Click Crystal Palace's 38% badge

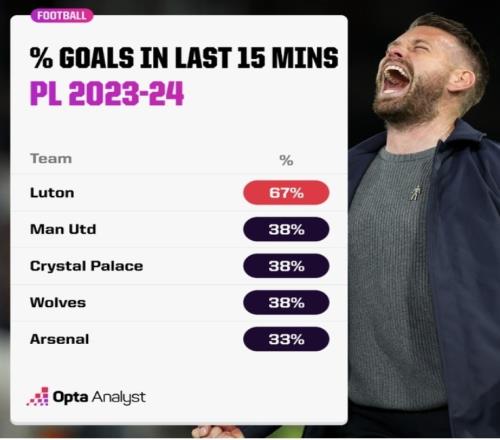(286, 266)
